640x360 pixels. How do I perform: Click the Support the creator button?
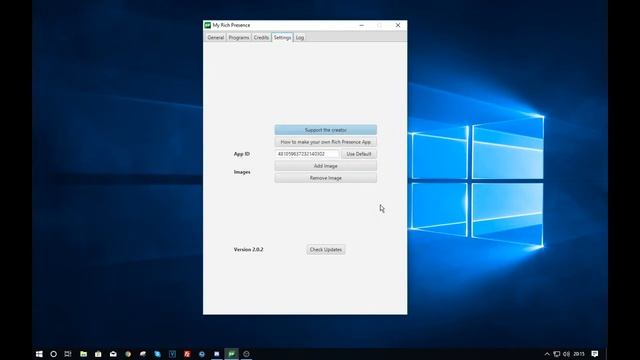coord(326,130)
